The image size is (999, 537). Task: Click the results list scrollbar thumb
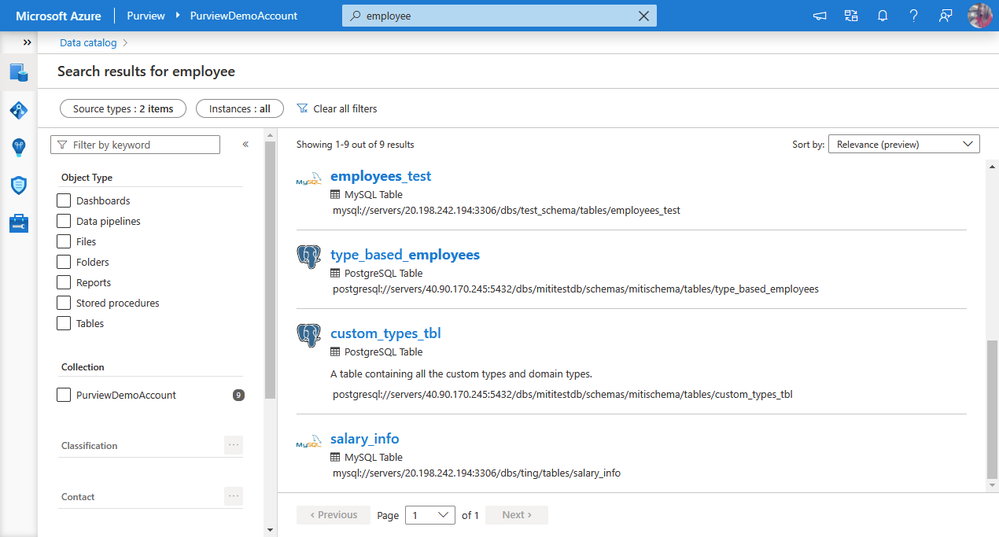pos(991,409)
